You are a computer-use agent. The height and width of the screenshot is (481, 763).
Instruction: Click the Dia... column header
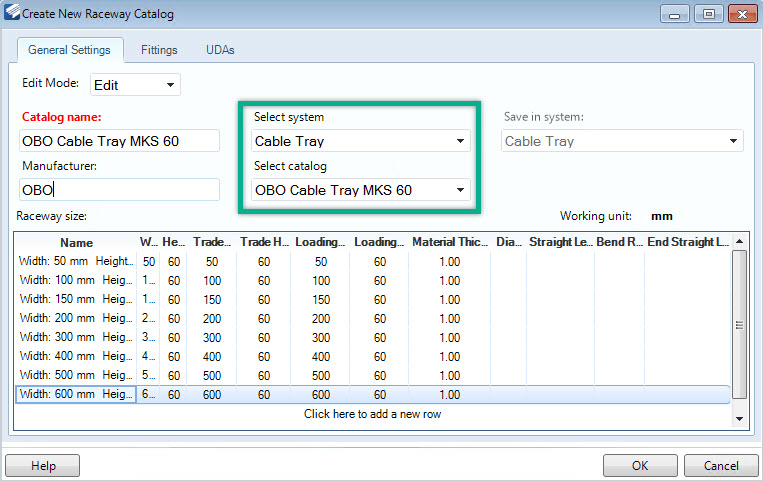[x=509, y=242]
